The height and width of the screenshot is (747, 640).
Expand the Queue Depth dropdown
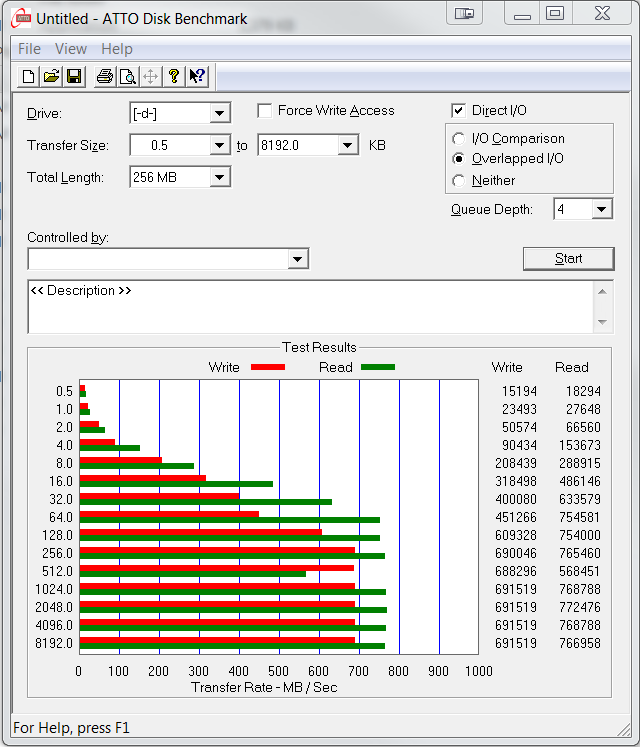[x=601, y=209]
